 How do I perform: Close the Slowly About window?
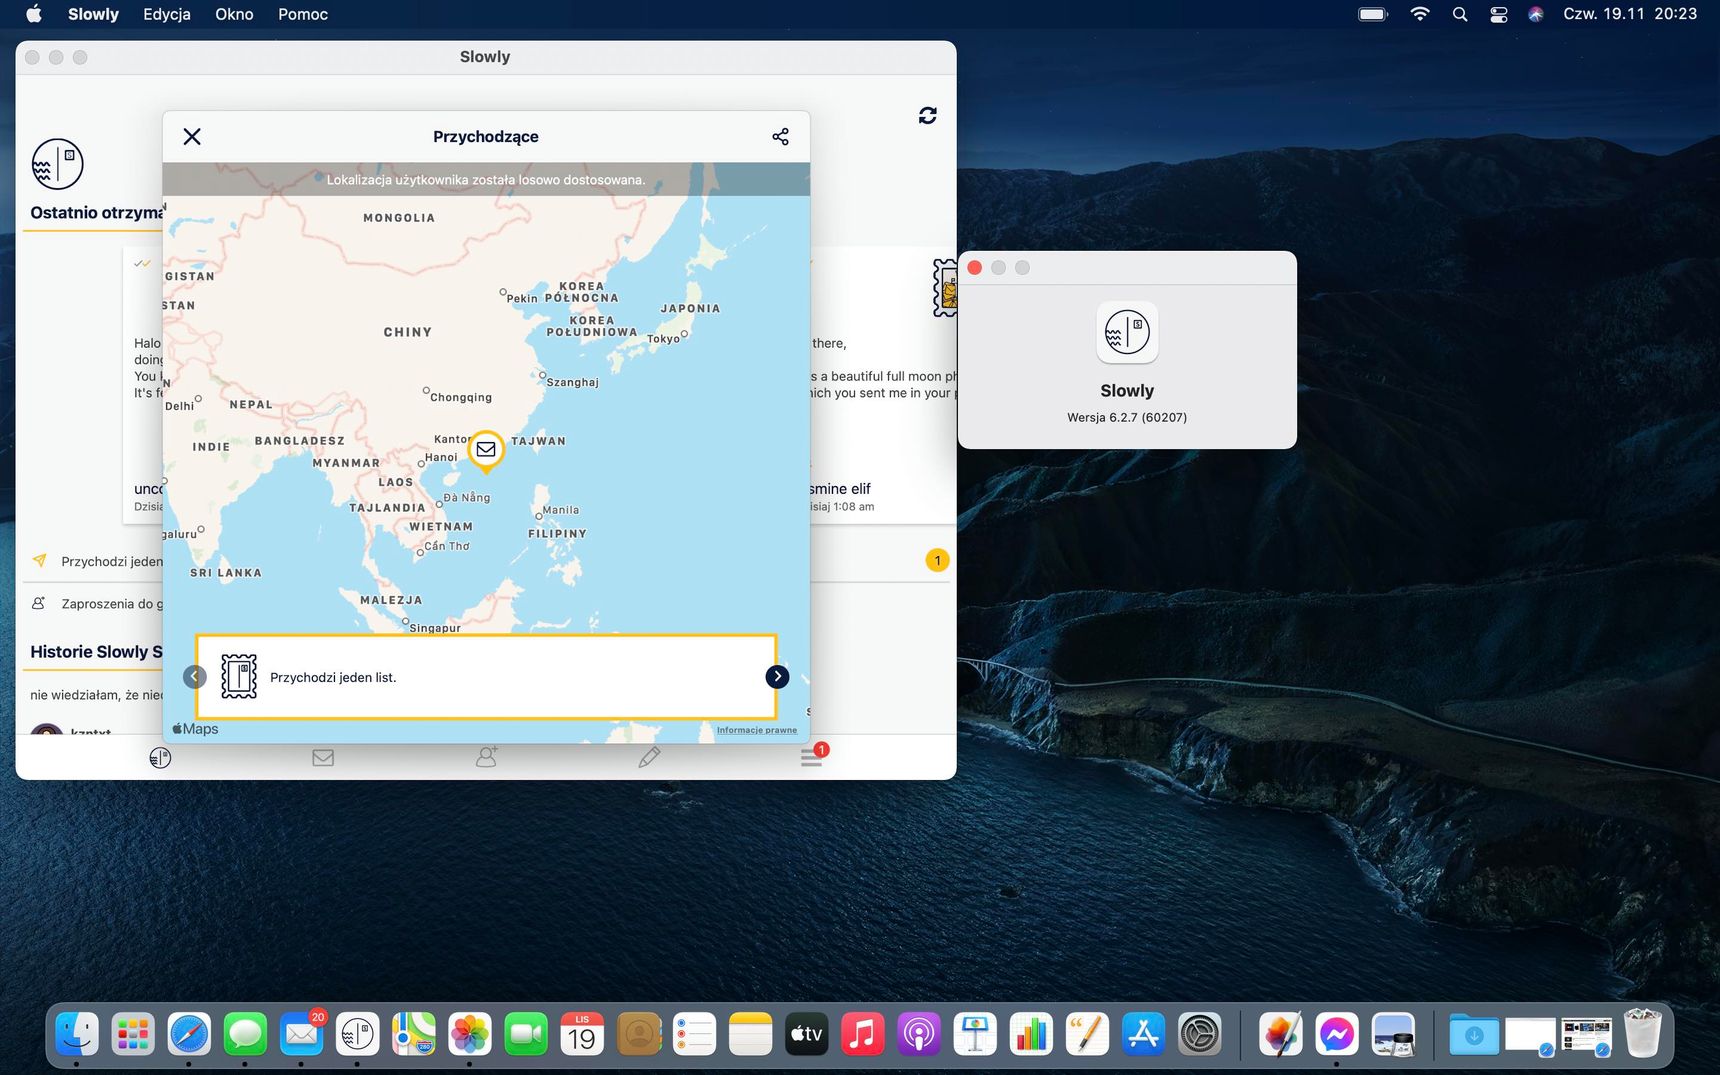(x=975, y=267)
